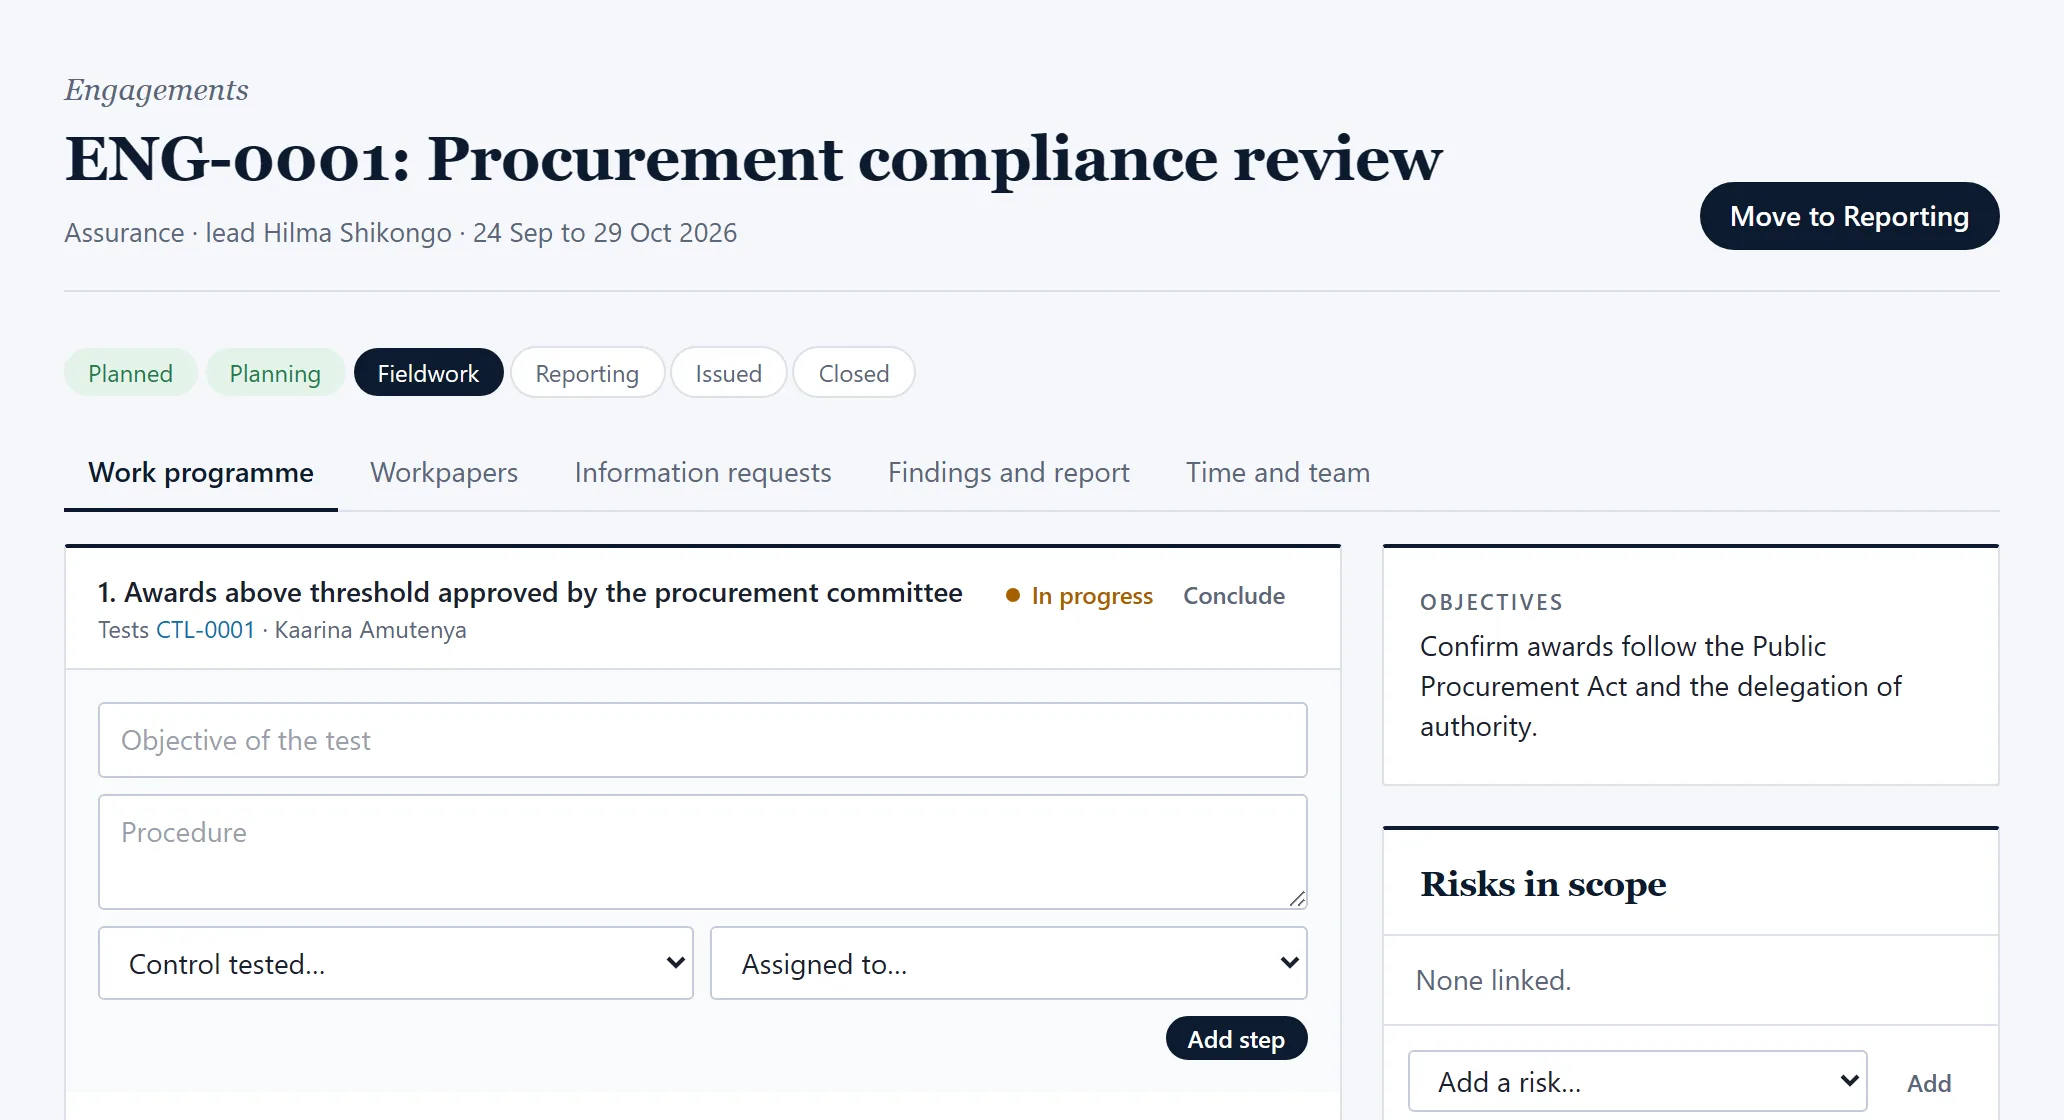Click the Kaarina Amutenya assignee name

tap(370, 630)
